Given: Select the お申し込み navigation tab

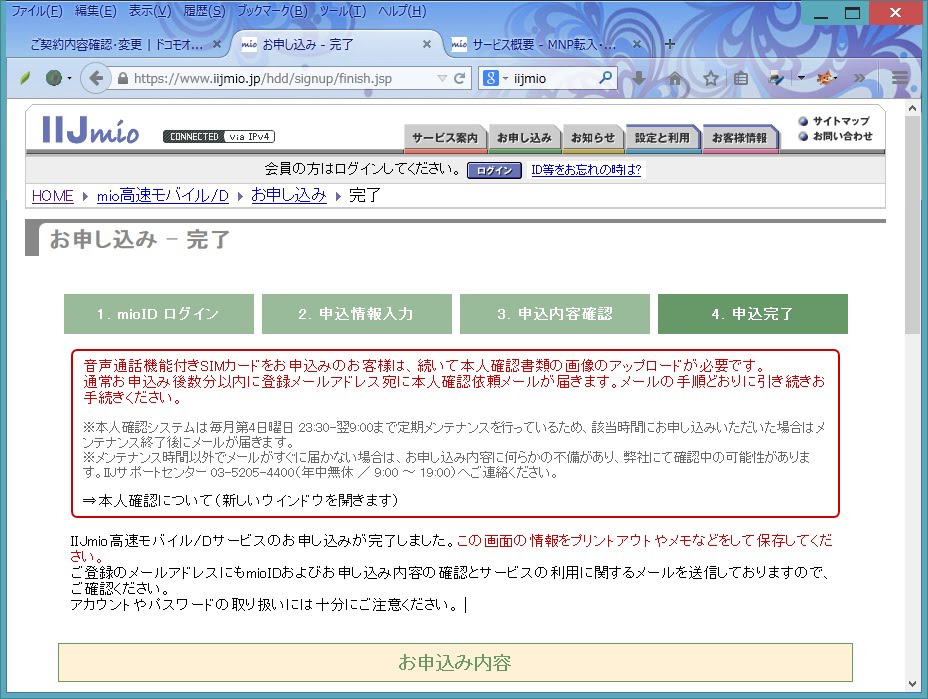Looking at the screenshot, I should click(x=524, y=138).
